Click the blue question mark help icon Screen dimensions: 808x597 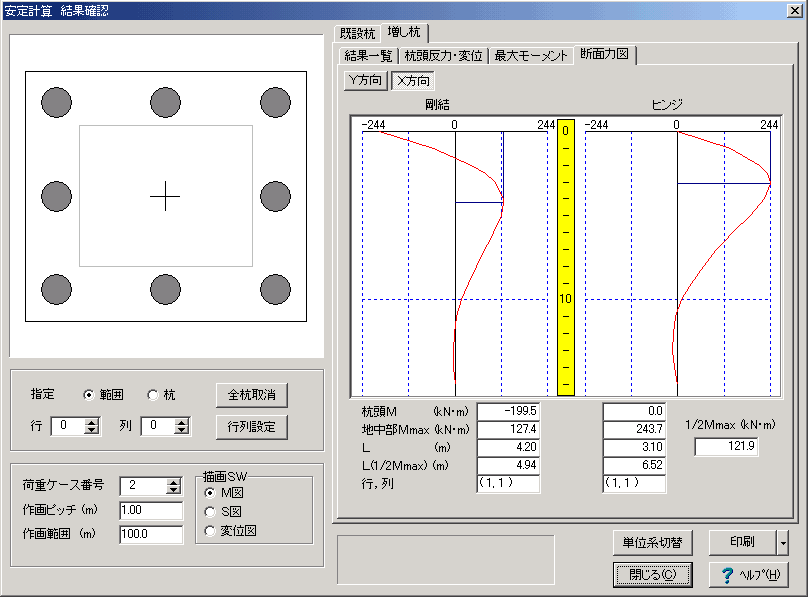coord(727,575)
